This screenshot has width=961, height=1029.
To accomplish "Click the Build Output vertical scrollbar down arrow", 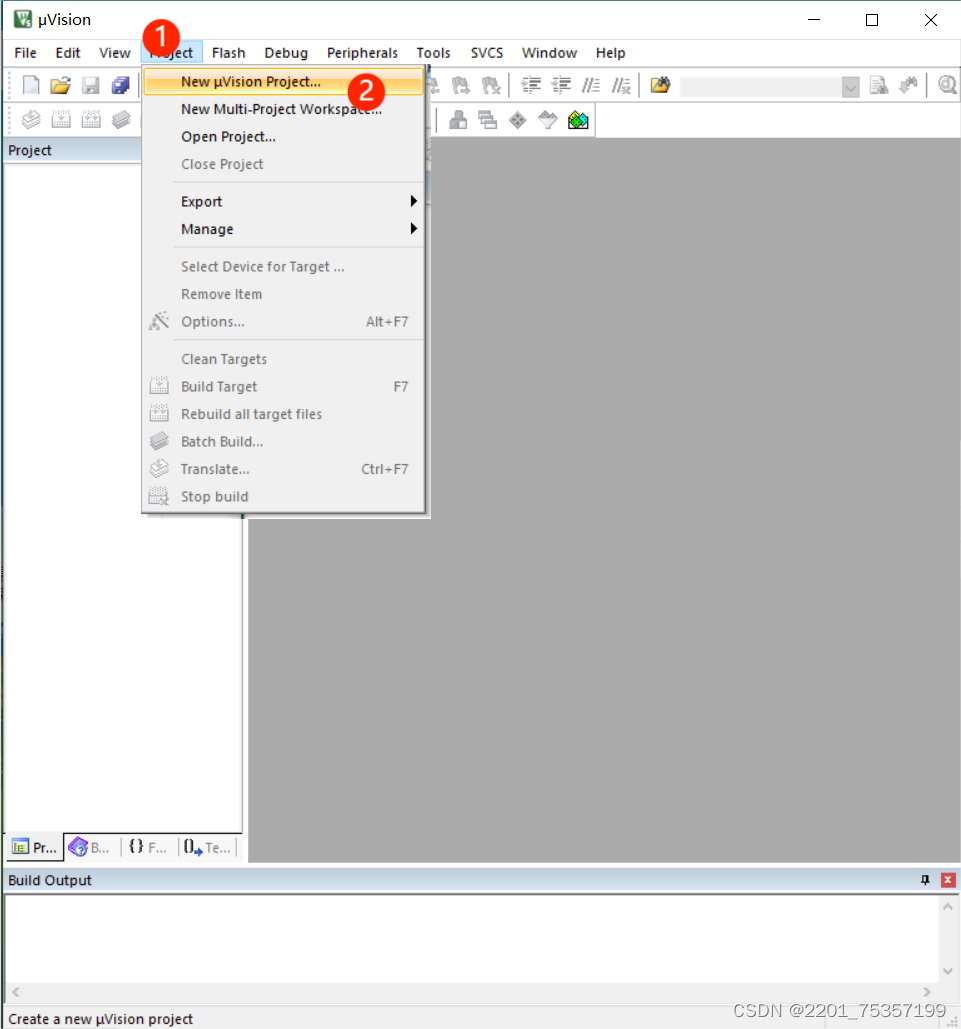I will point(948,971).
